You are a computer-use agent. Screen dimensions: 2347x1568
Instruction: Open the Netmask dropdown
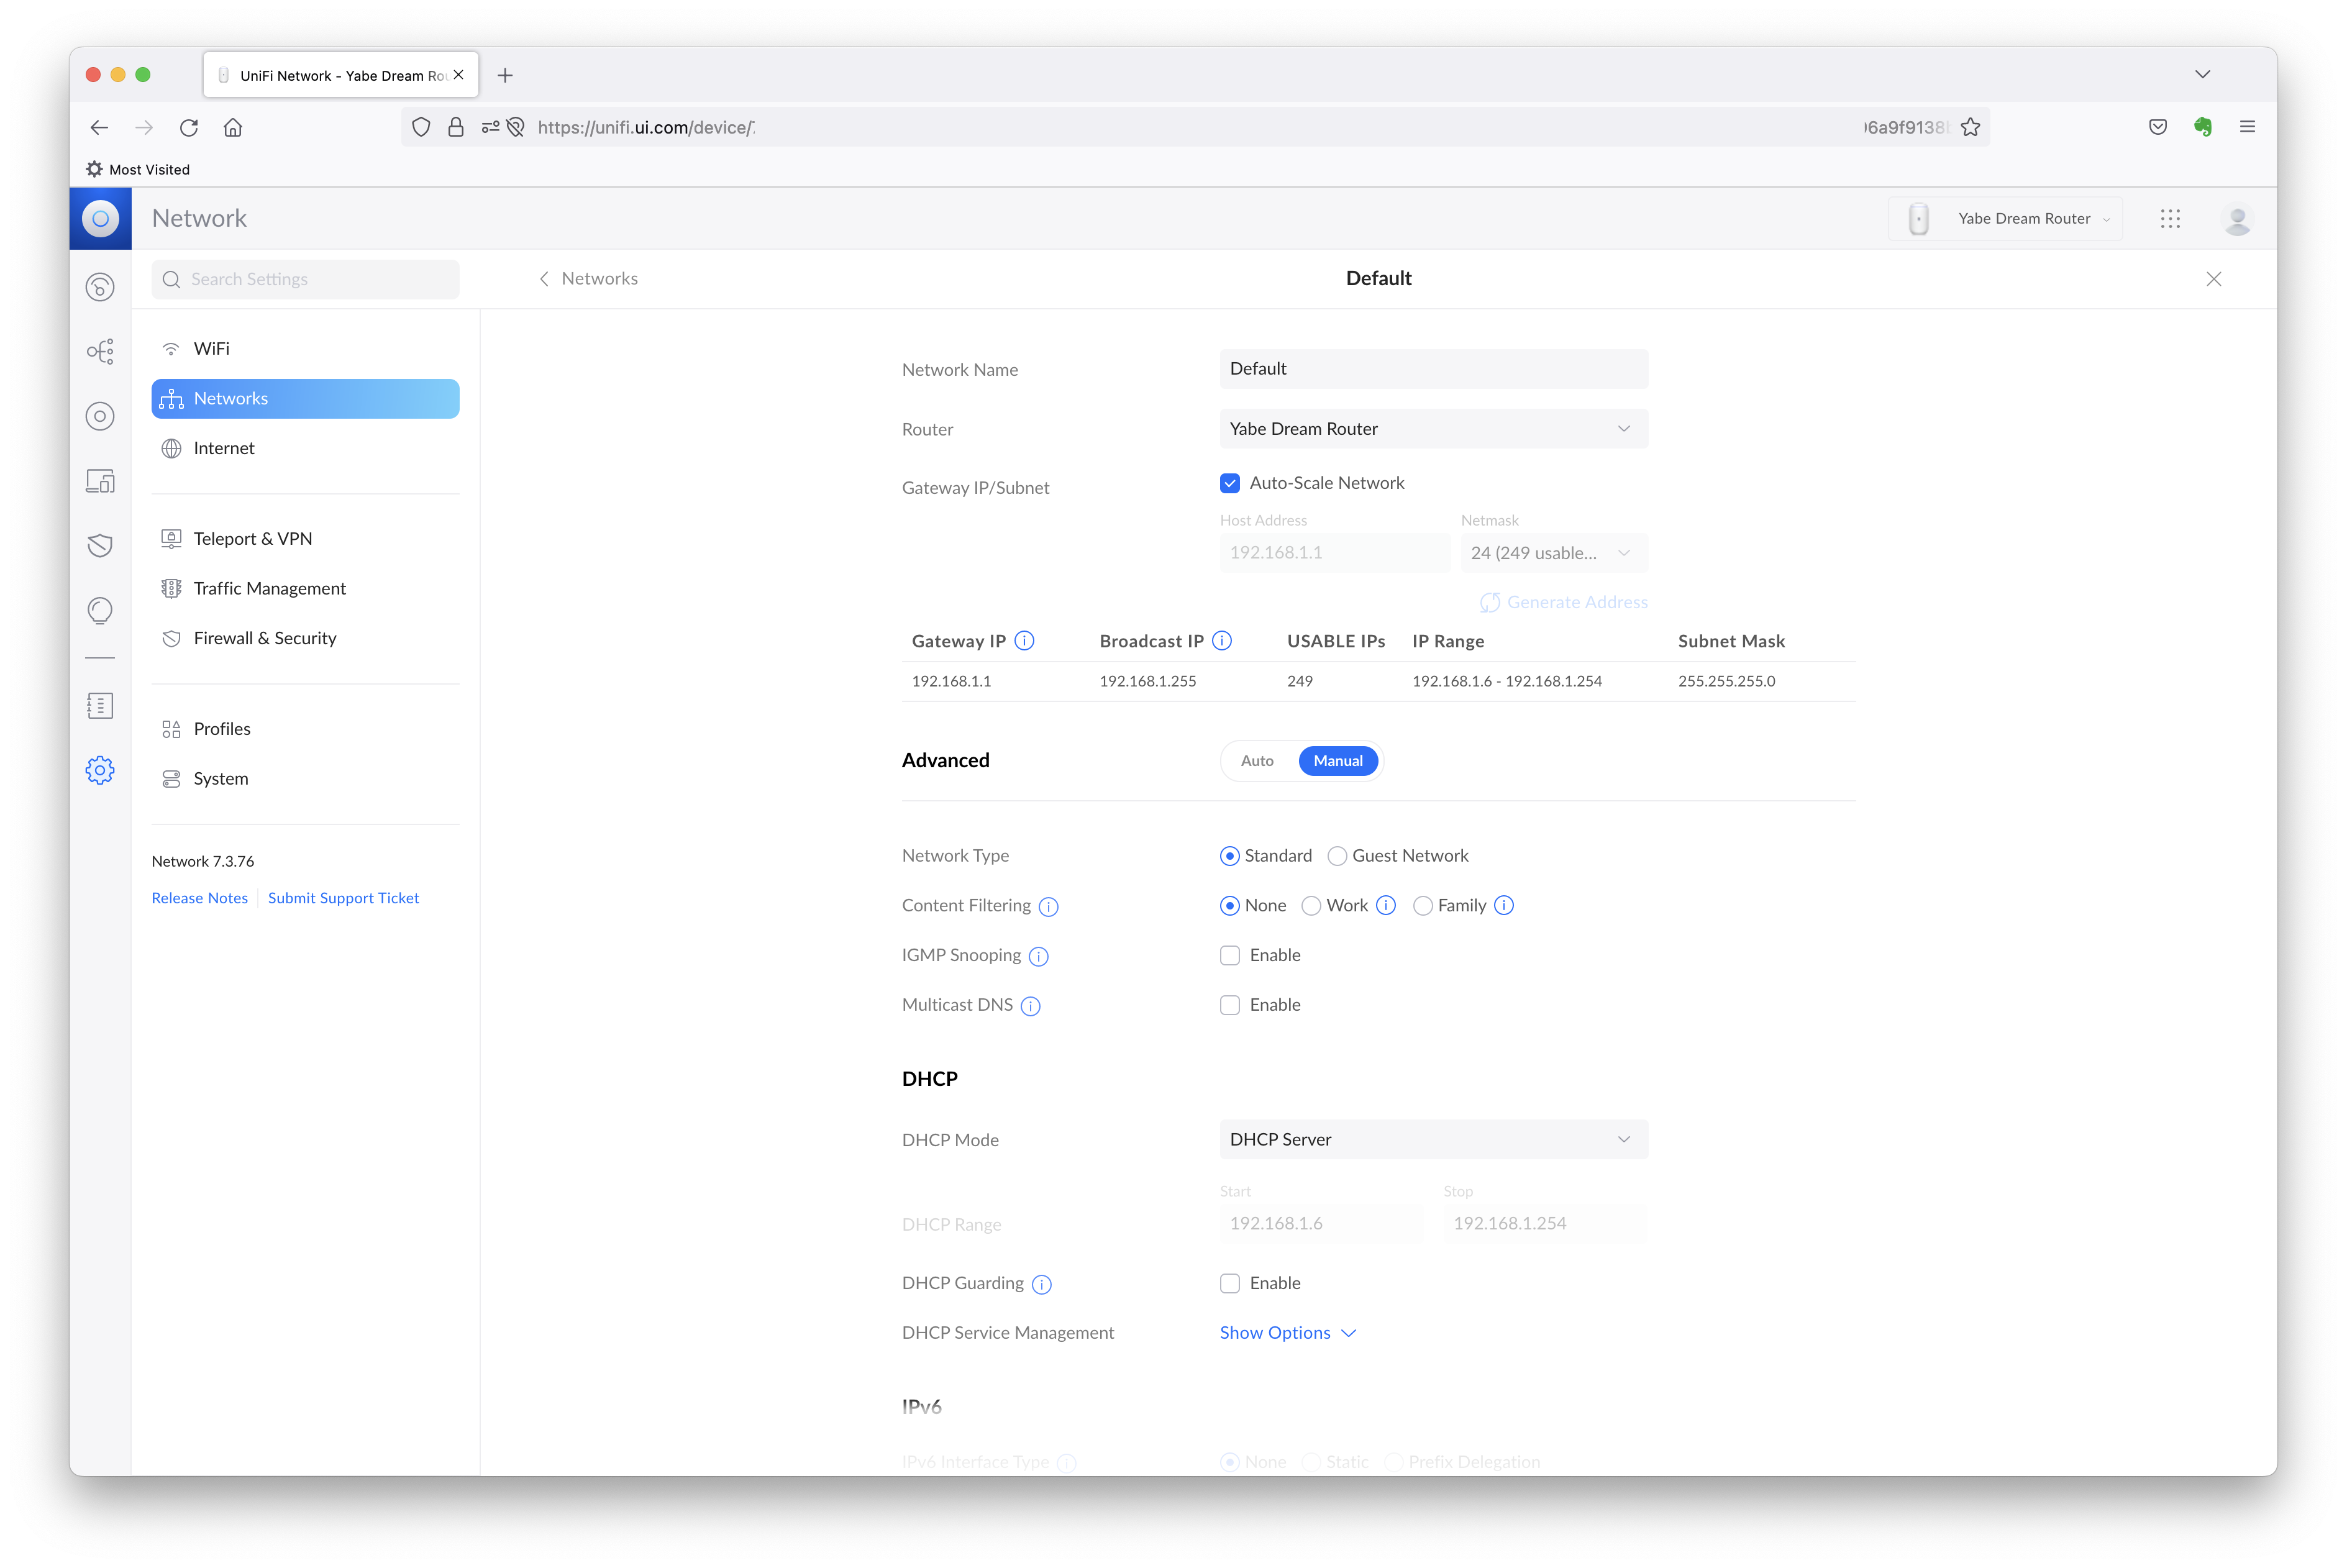click(1553, 553)
